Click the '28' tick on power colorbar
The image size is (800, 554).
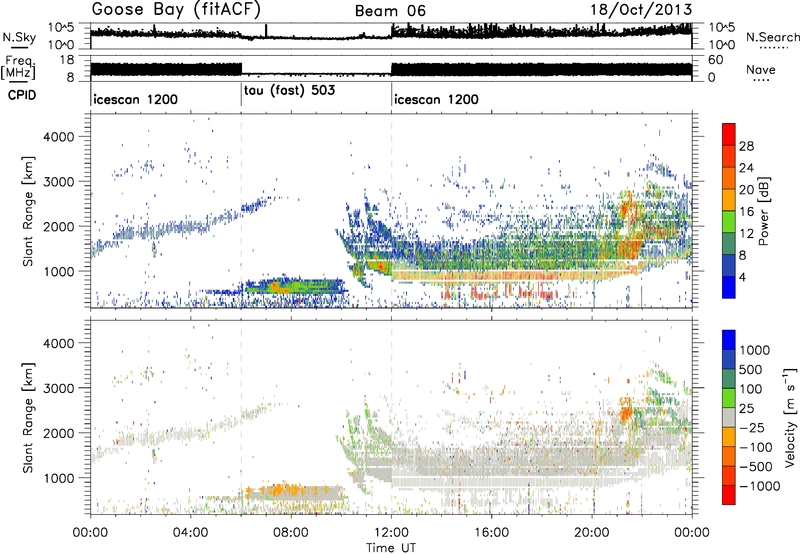click(x=746, y=146)
